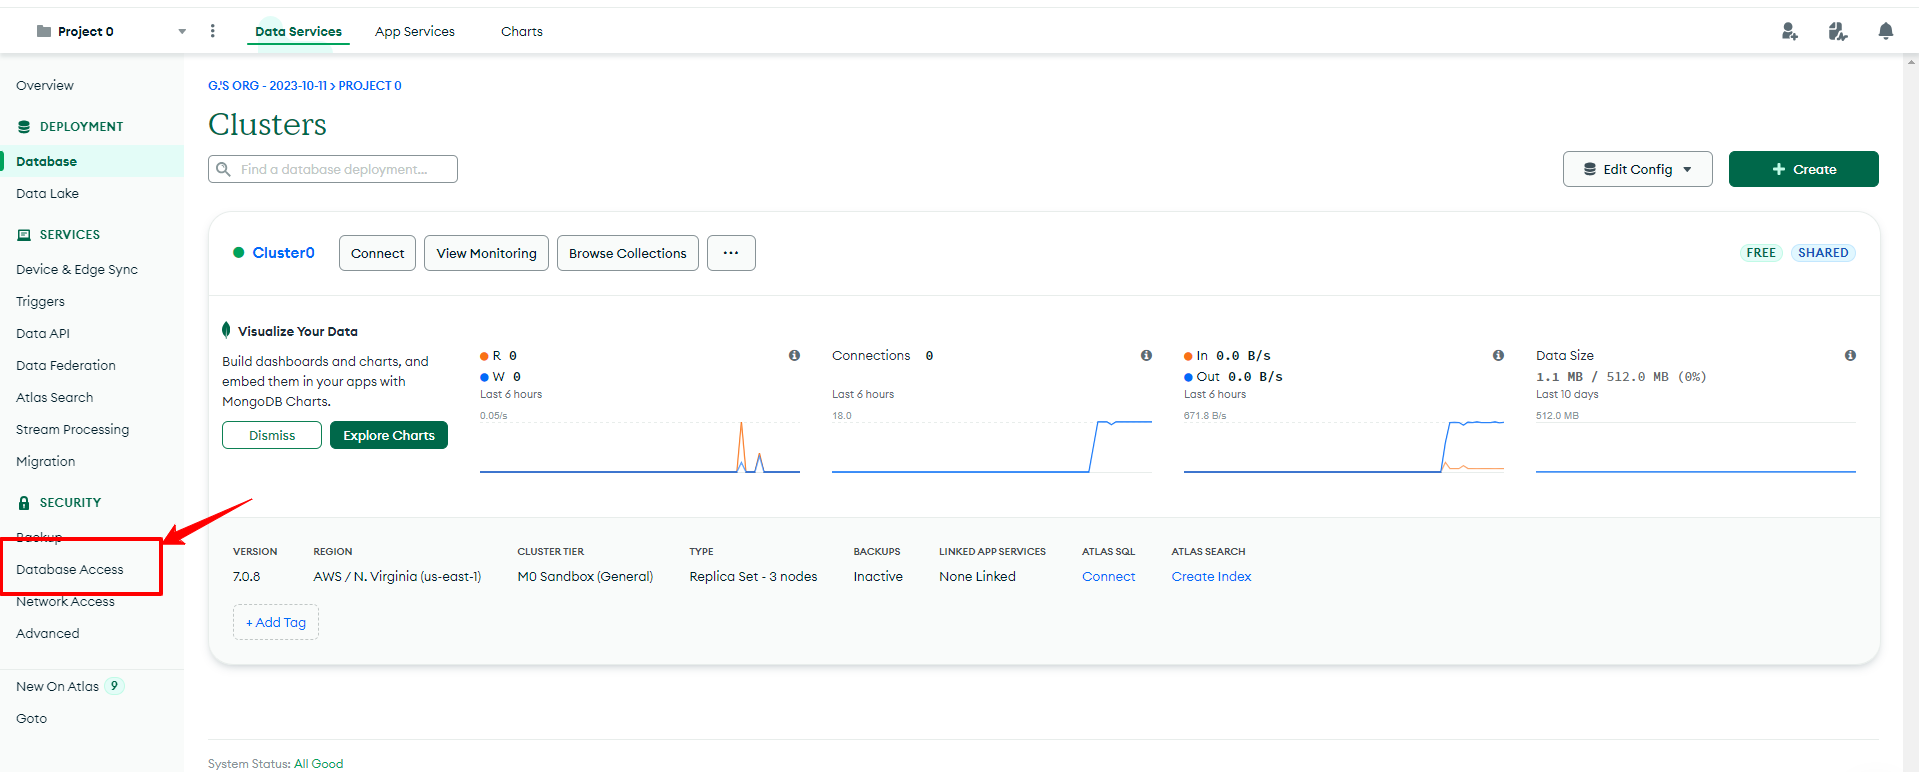Open the notifications bell
The width and height of the screenshot is (1919, 772).
pos(1886,31)
